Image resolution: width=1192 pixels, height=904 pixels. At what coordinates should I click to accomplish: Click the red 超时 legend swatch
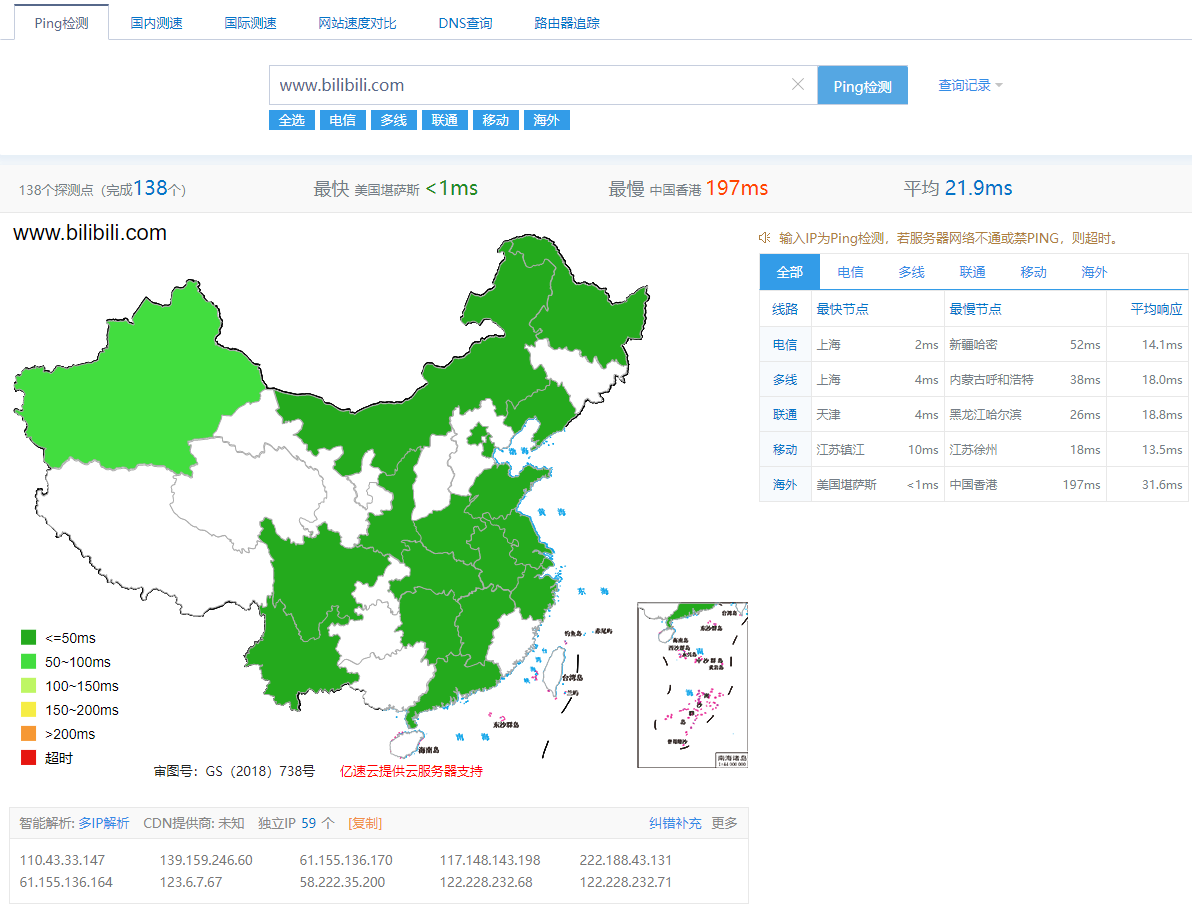pyautogui.click(x=28, y=757)
